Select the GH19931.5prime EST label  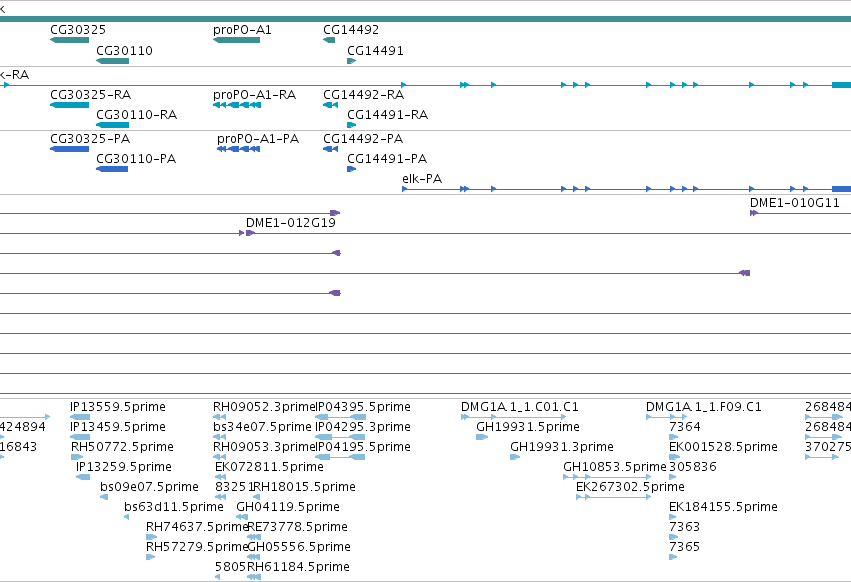coord(528,427)
